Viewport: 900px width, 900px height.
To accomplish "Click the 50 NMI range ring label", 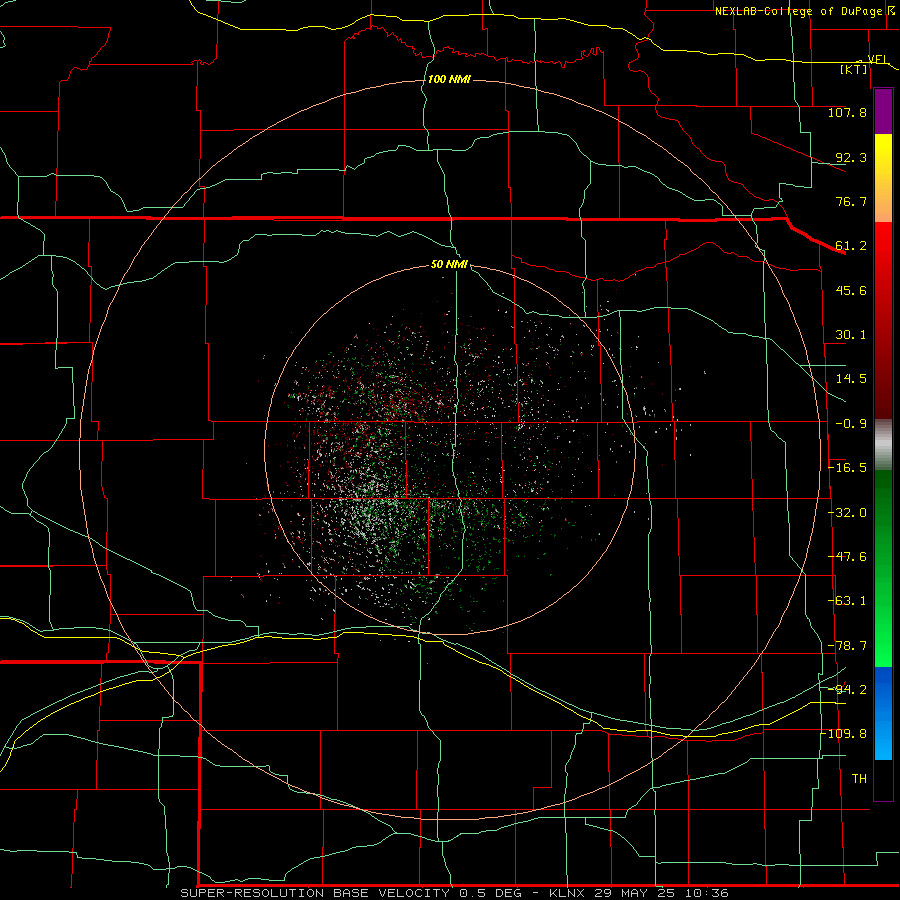I will pos(449,264).
